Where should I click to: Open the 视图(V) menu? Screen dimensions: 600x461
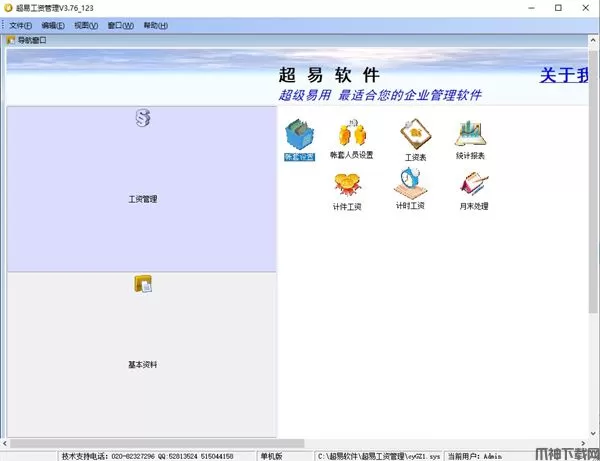(x=86, y=26)
